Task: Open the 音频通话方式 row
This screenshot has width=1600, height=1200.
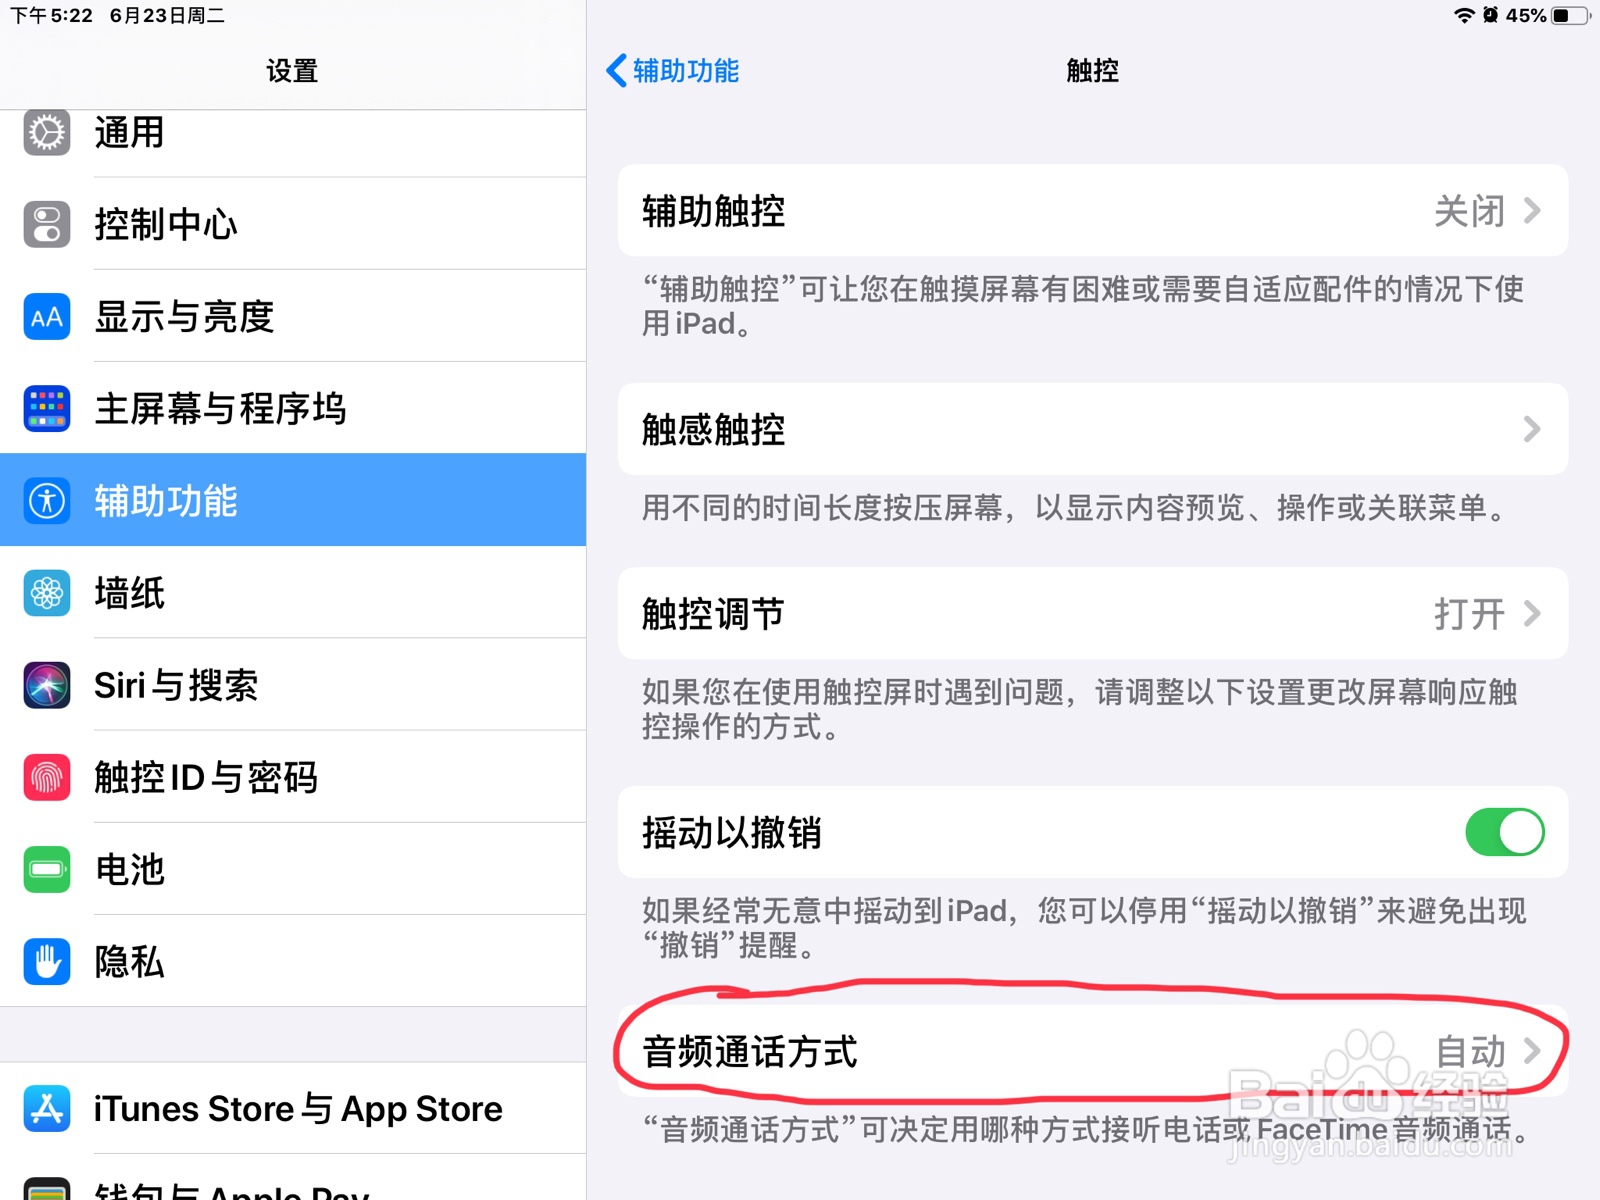Action: click(1092, 1051)
